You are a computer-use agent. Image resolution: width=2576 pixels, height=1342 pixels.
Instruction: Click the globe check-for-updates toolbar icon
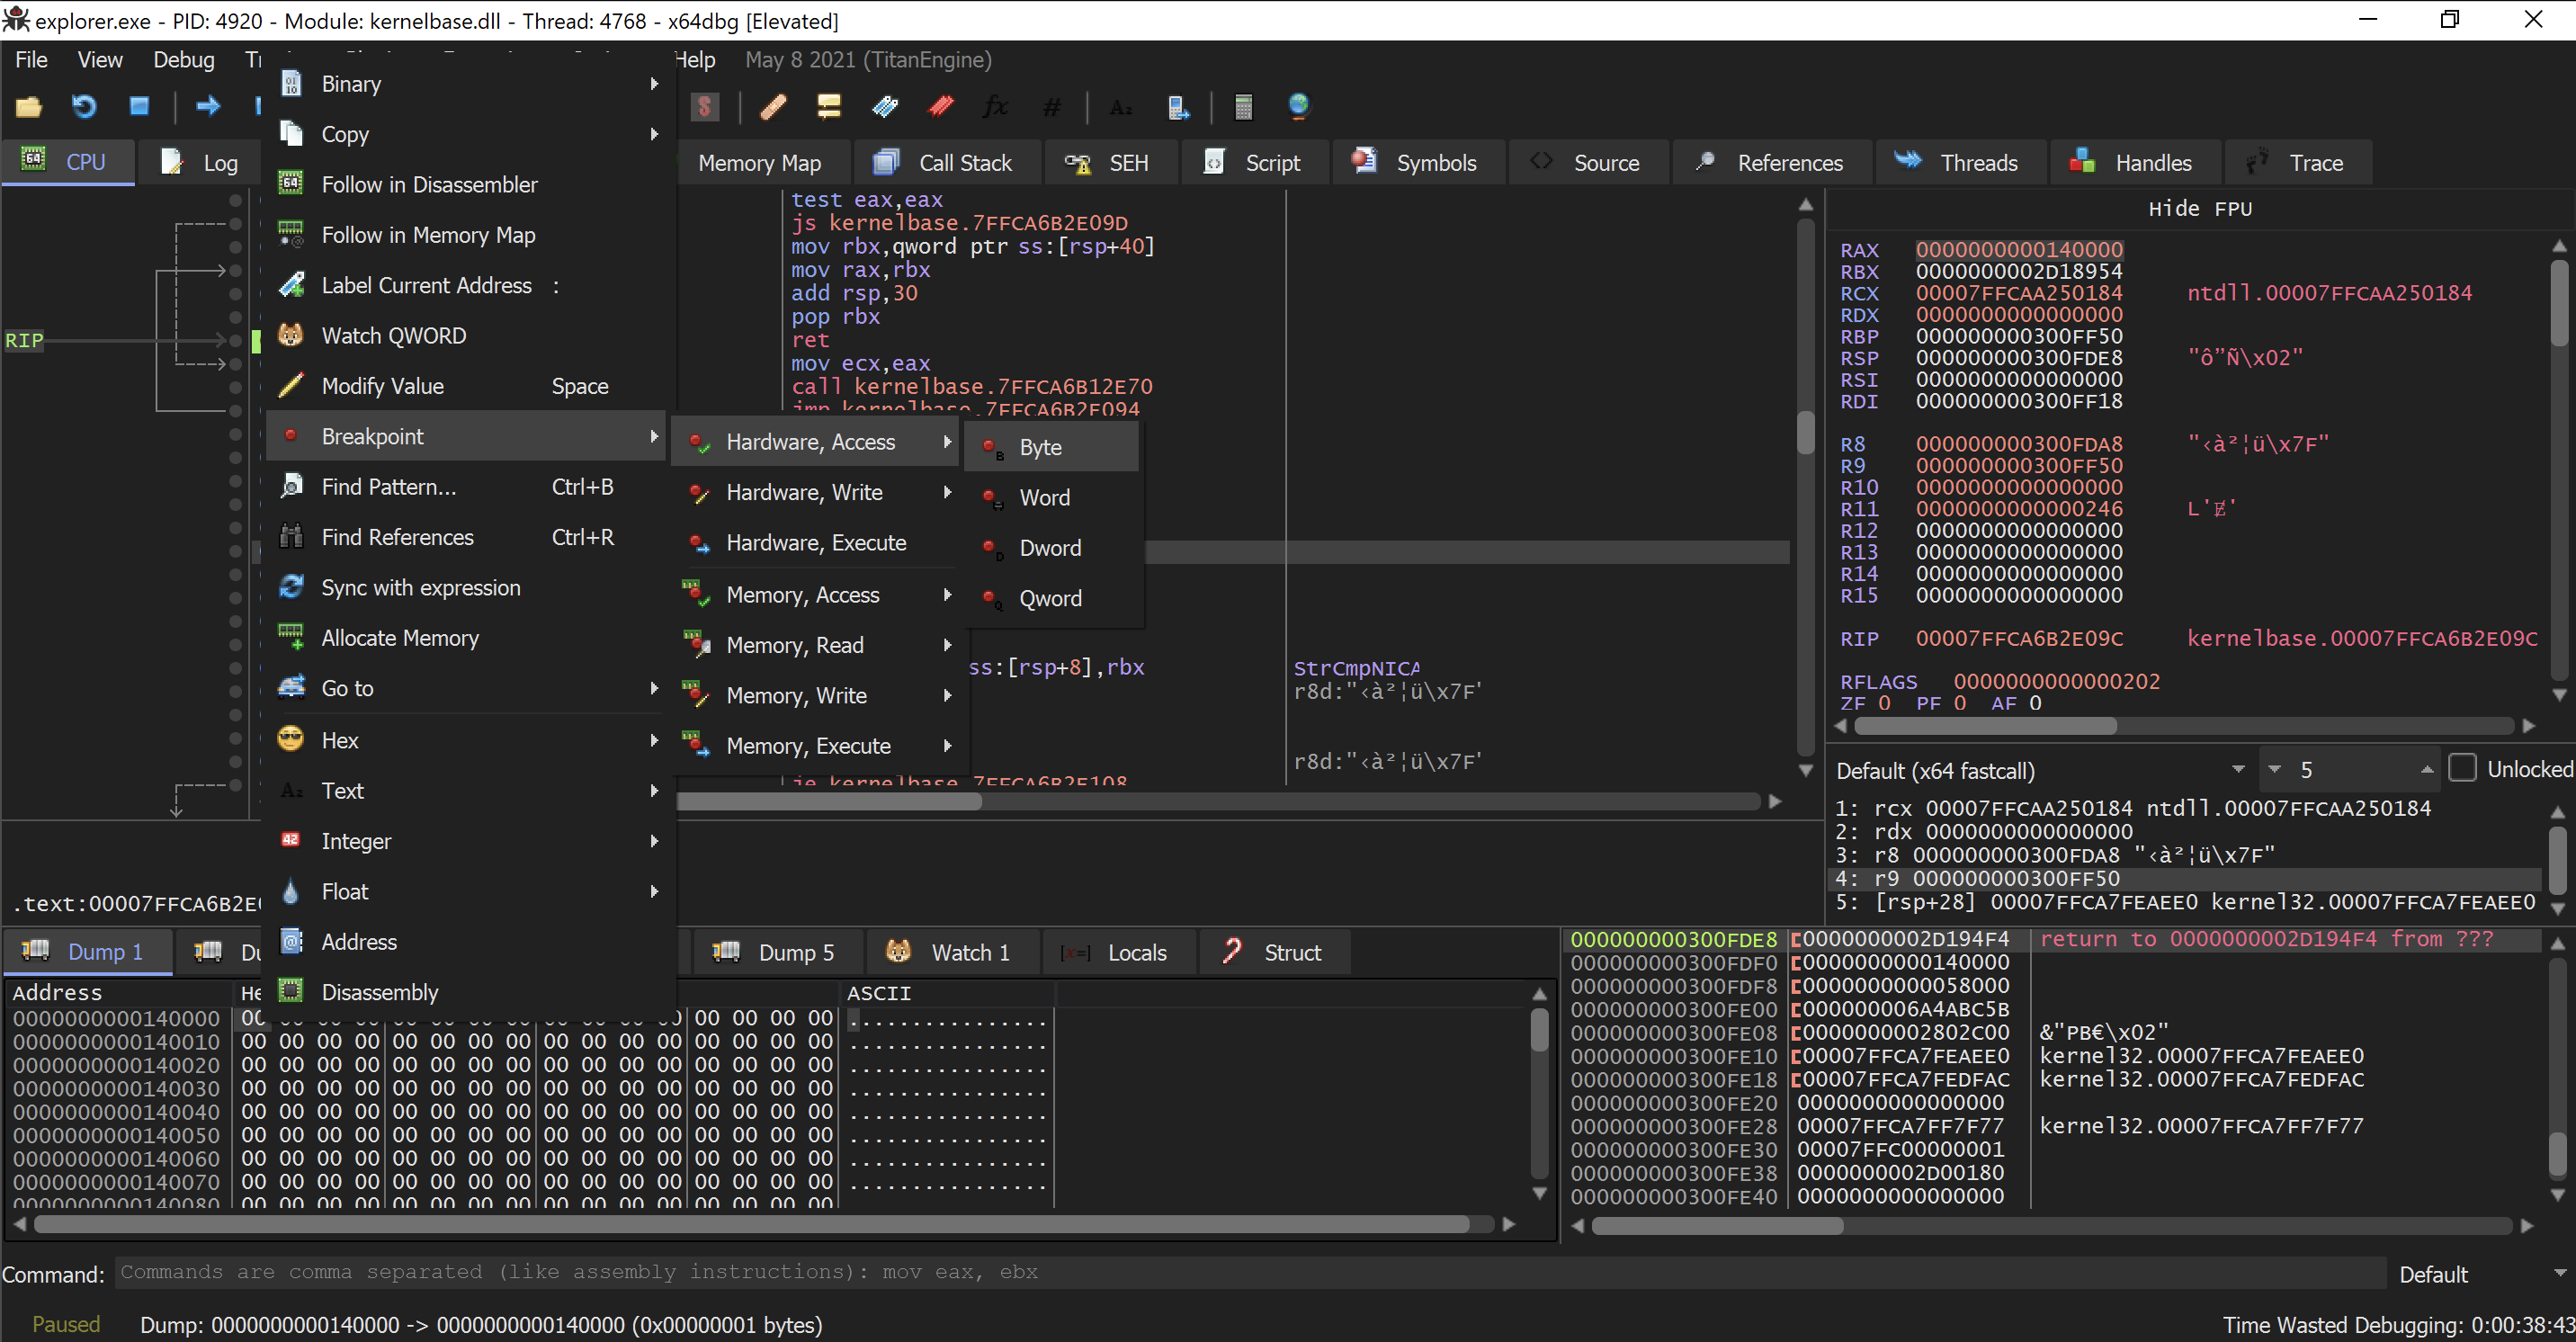point(1298,106)
